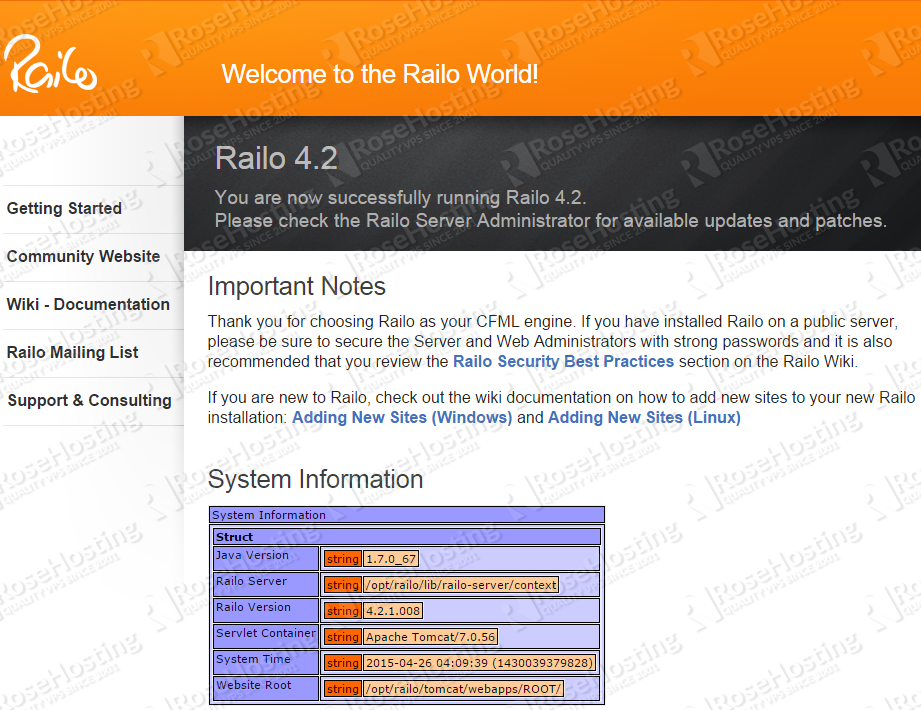Click the string type tag beside Railo Version
Viewport: 921px width, 710px height.
(x=343, y=611)
